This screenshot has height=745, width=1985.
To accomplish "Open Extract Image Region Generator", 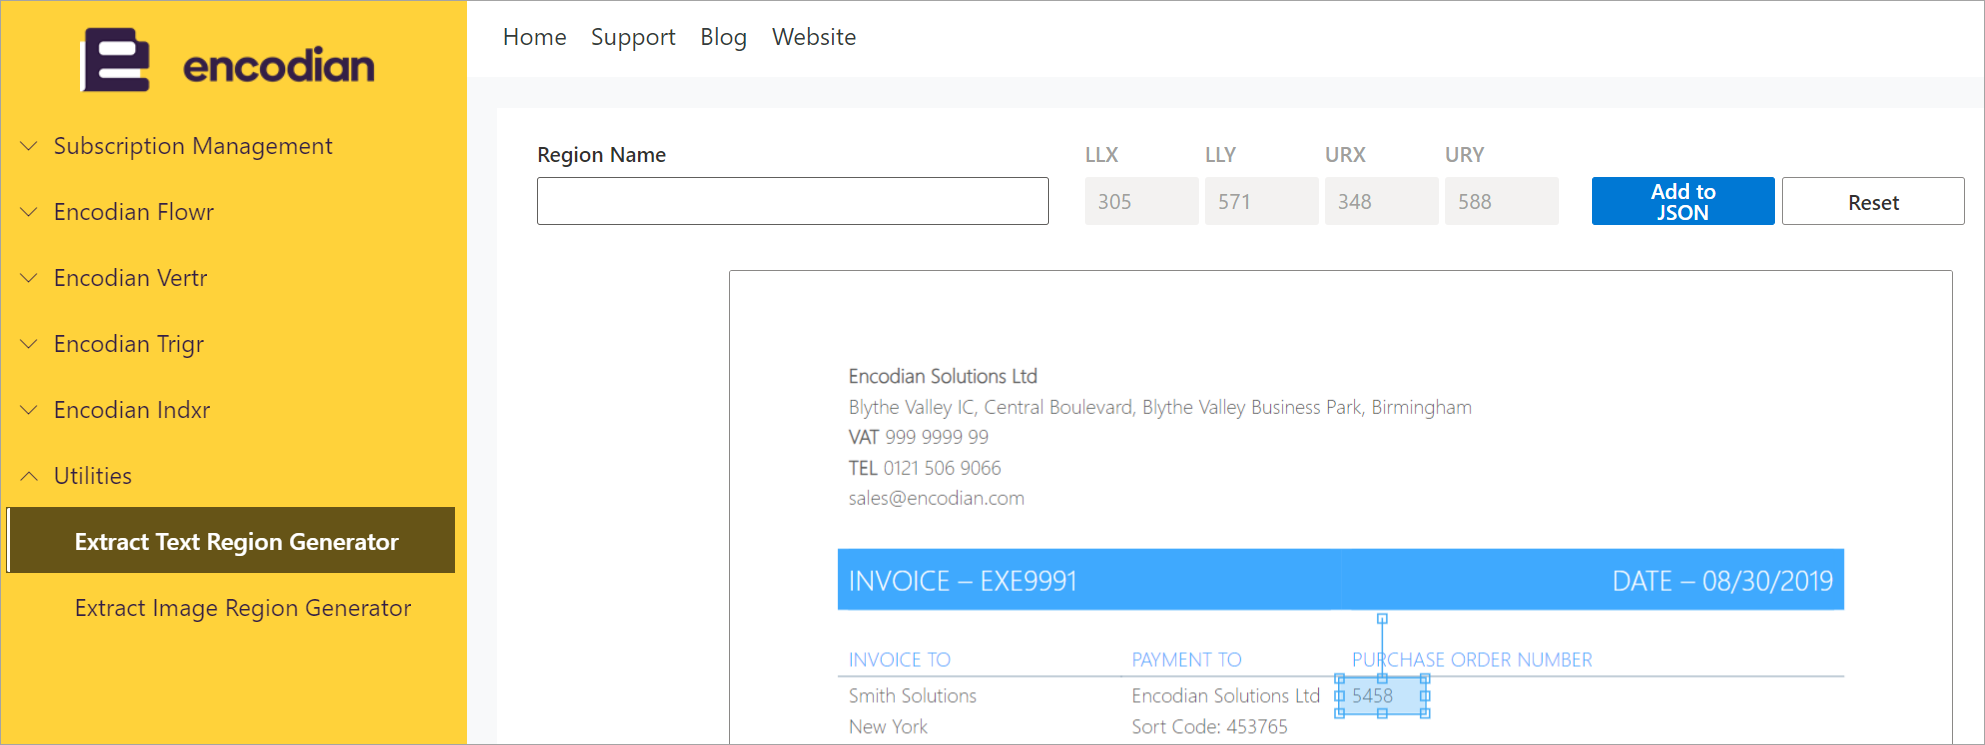I will point(243,608).
